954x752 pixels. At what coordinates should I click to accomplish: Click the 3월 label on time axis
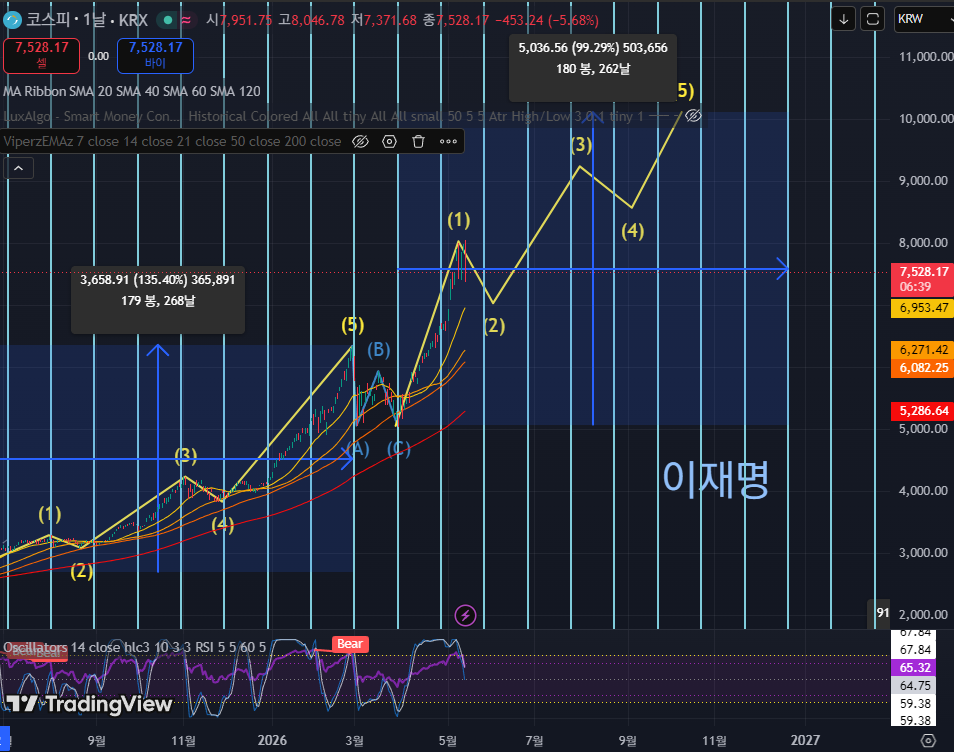(x=355, y=740)
